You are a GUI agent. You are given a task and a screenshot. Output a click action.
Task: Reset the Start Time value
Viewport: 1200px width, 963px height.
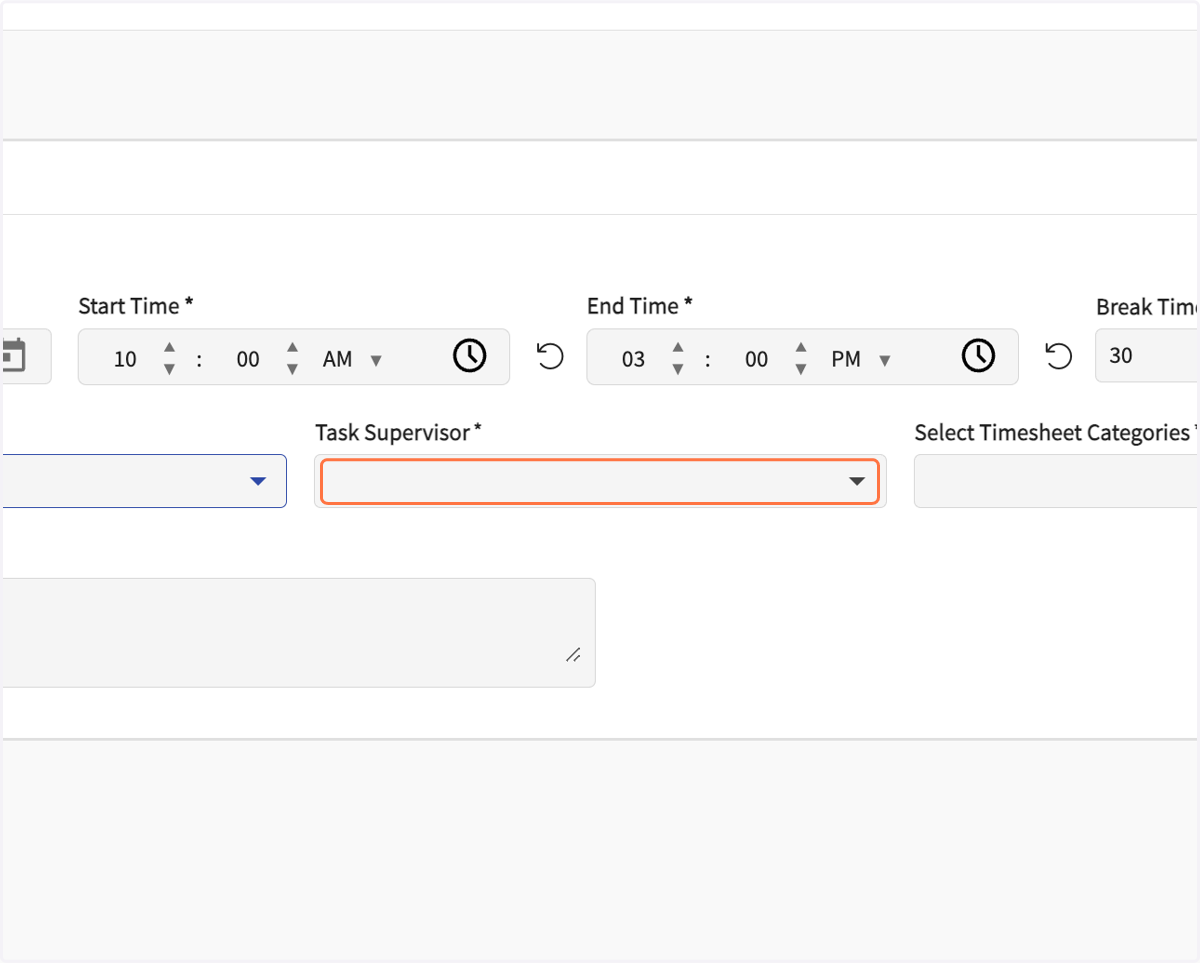550,356
